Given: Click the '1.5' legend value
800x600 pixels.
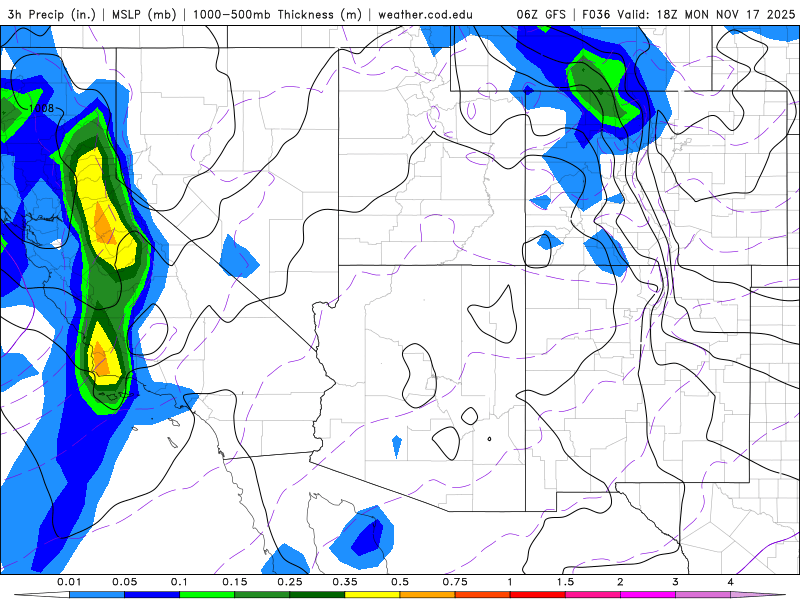Looking at the screenshot, I should click(565, 582).
